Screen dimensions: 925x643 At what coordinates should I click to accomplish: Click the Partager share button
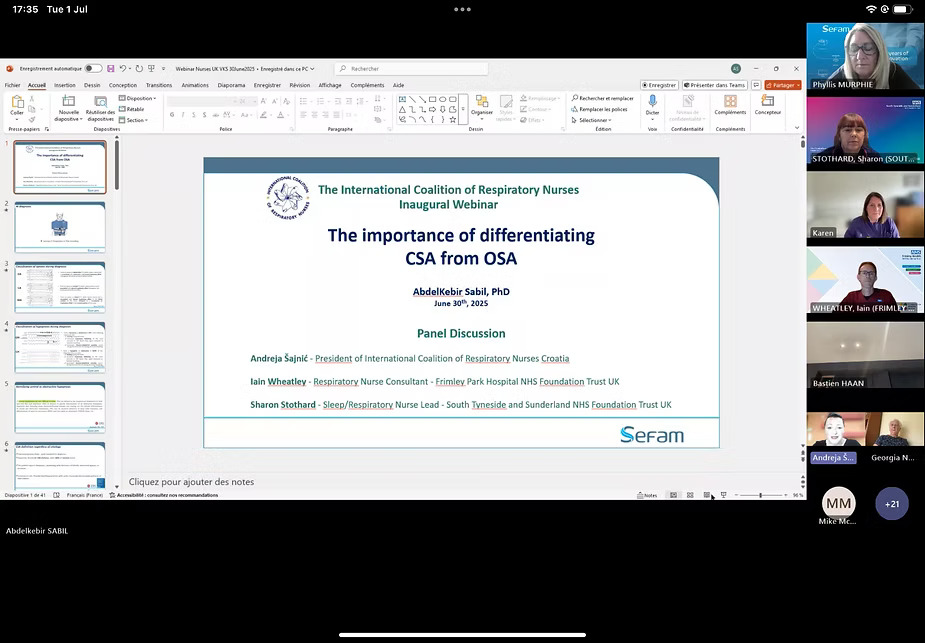click(x=782, y=85)
